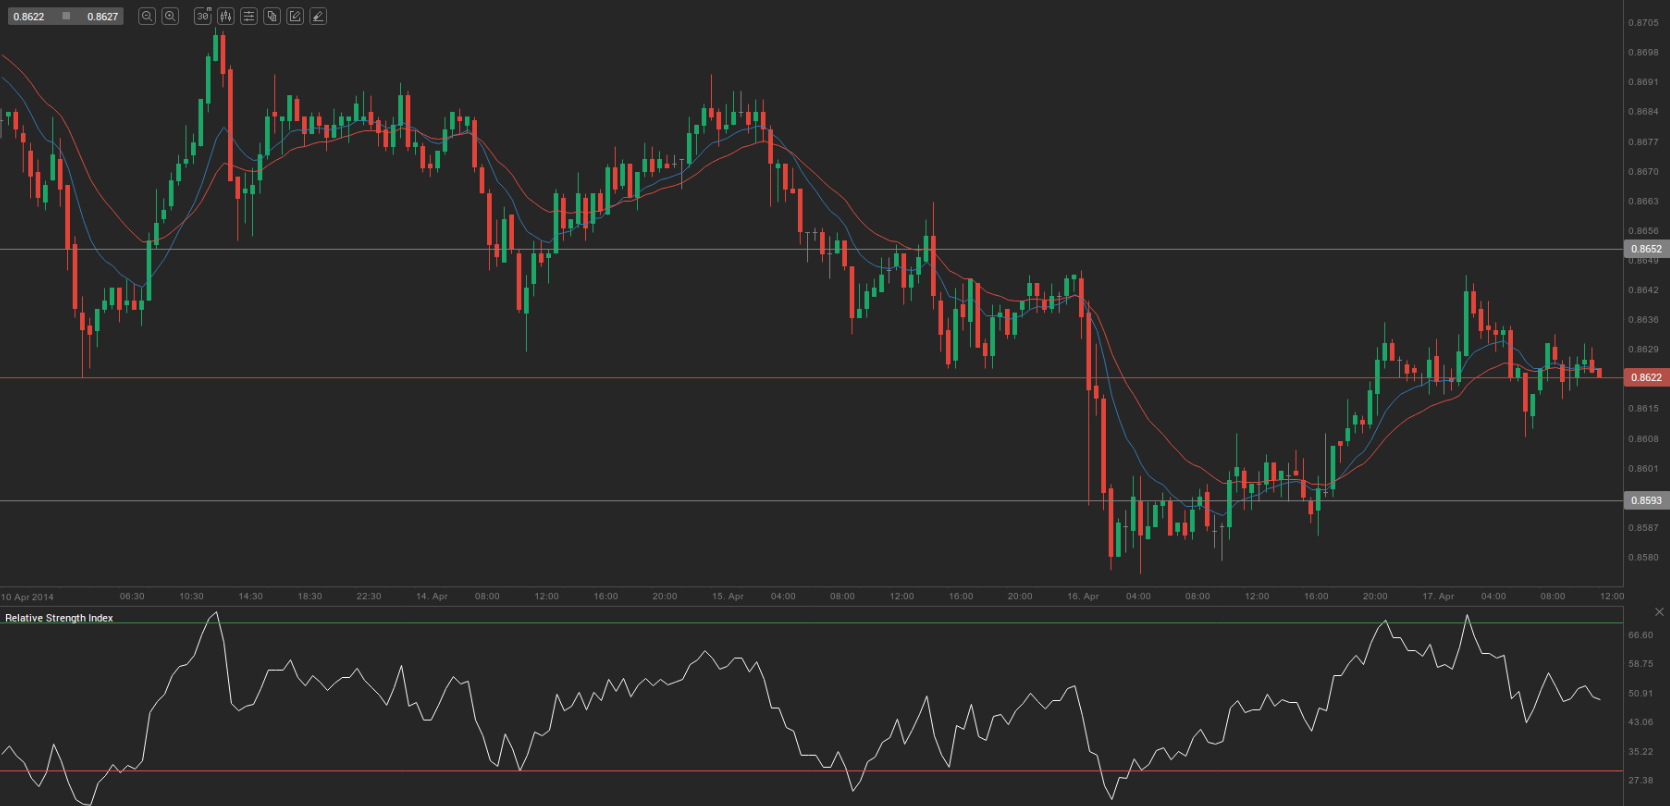Select the 0.8593 horizontal line price tag
1670x806 pixels.
(x=1646, y=500)
